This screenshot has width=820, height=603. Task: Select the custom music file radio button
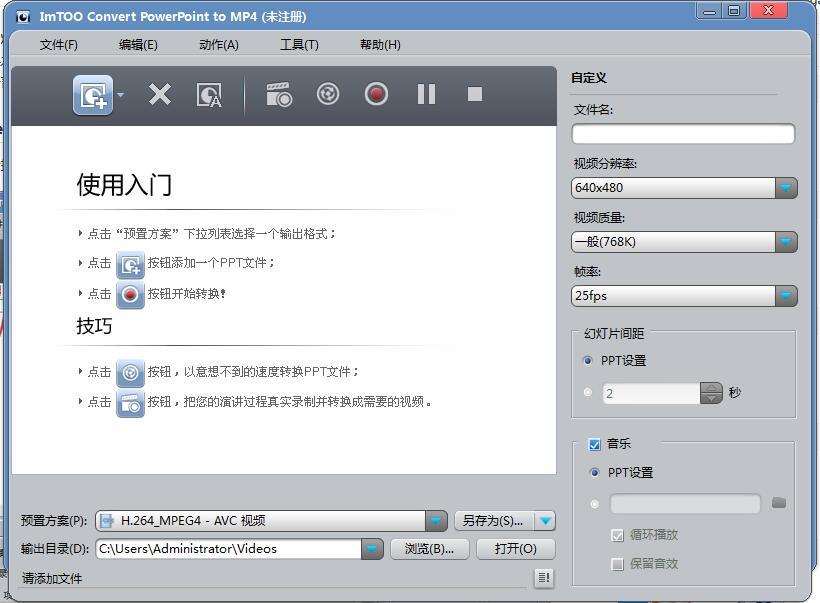(x=595, y=504)
